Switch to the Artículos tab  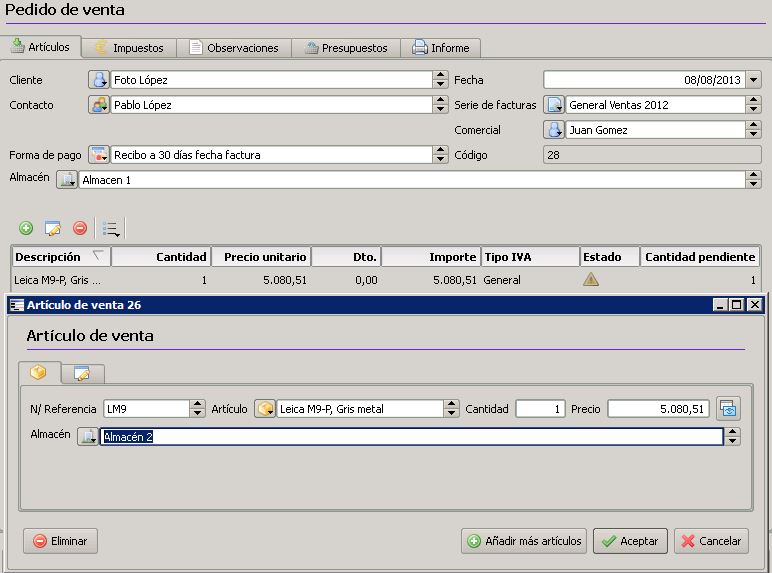point(41,47)
